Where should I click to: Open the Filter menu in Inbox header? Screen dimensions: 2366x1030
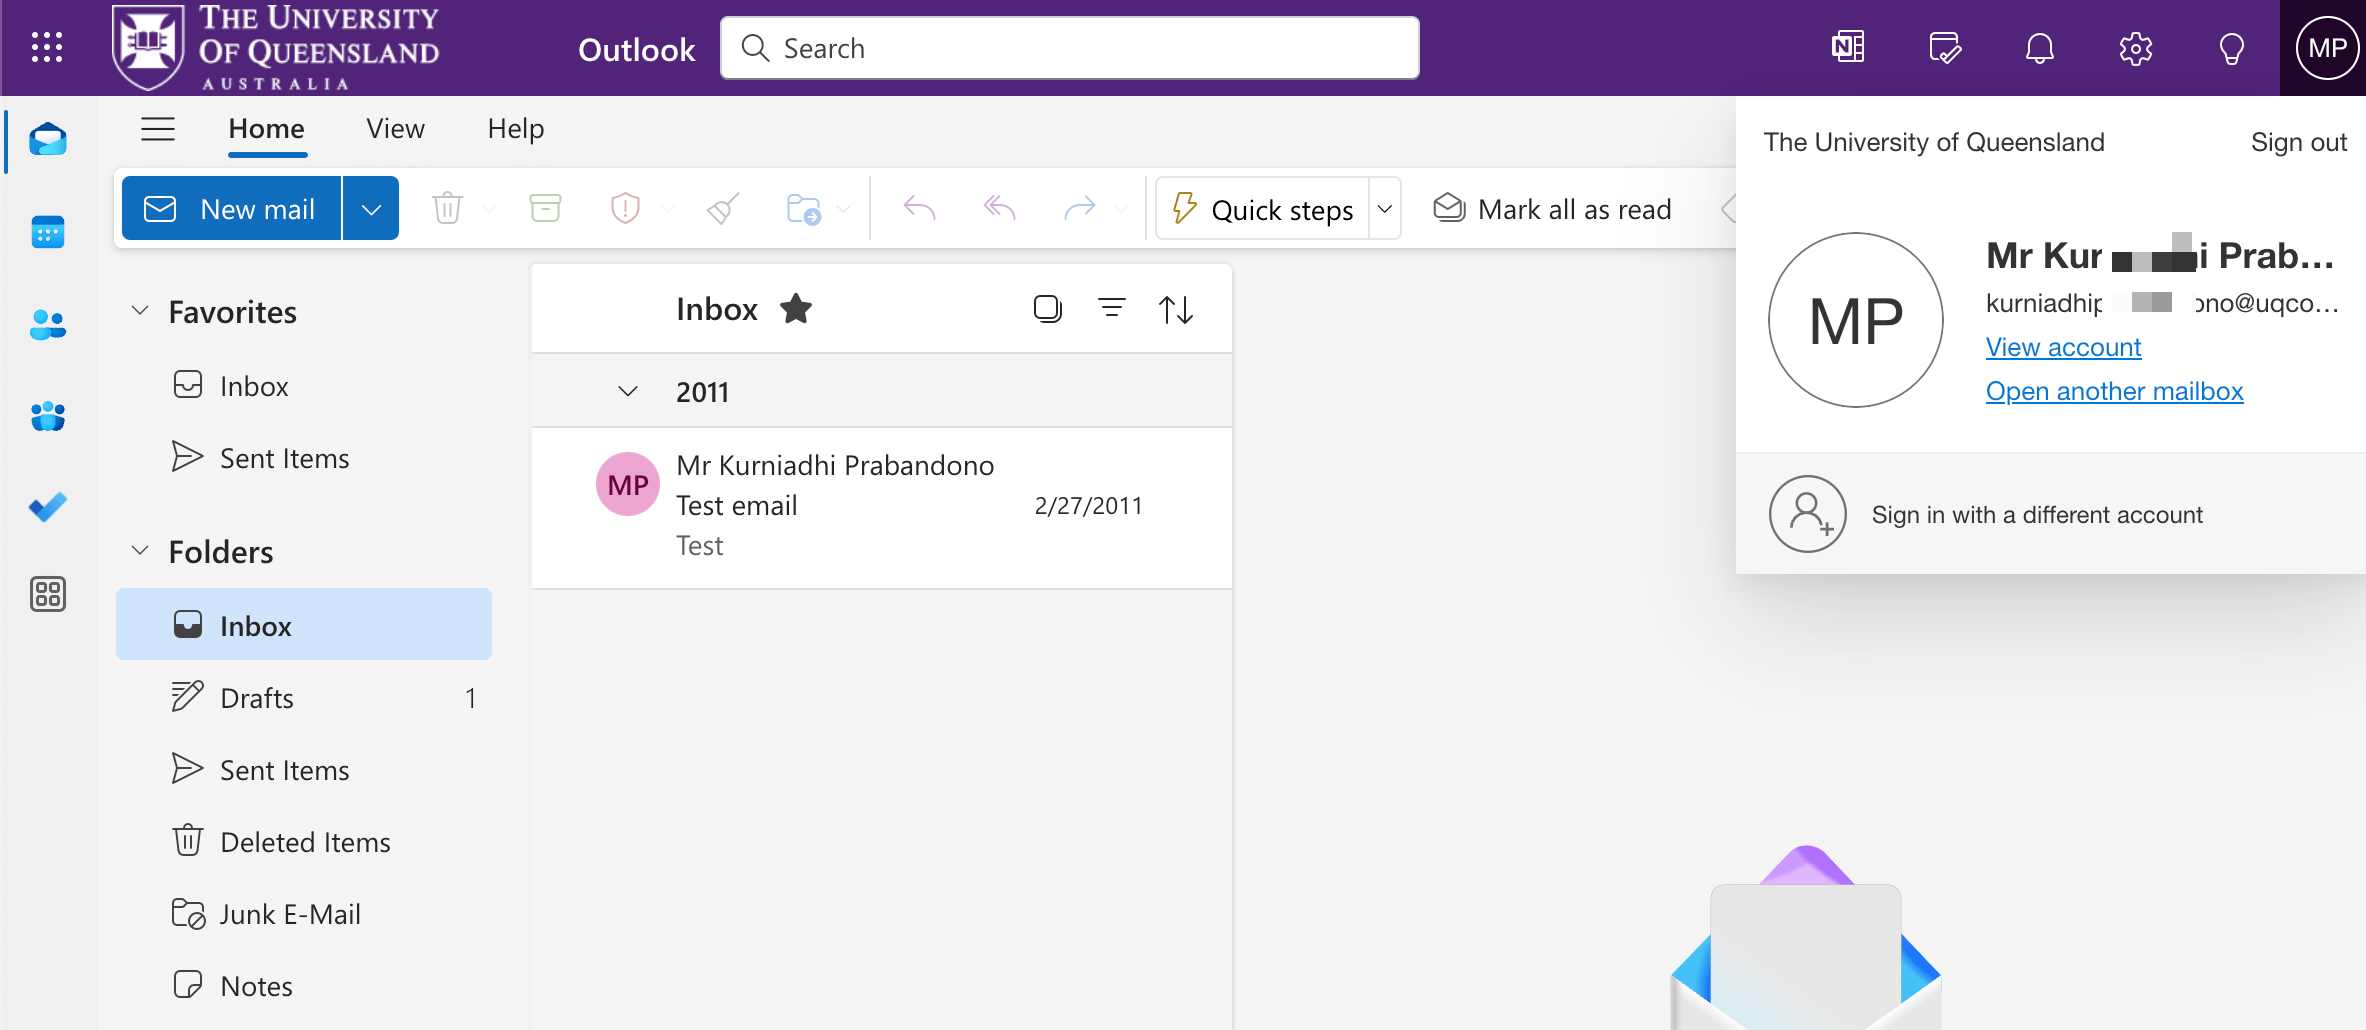pyautogui.click(x=1112, y=309)
